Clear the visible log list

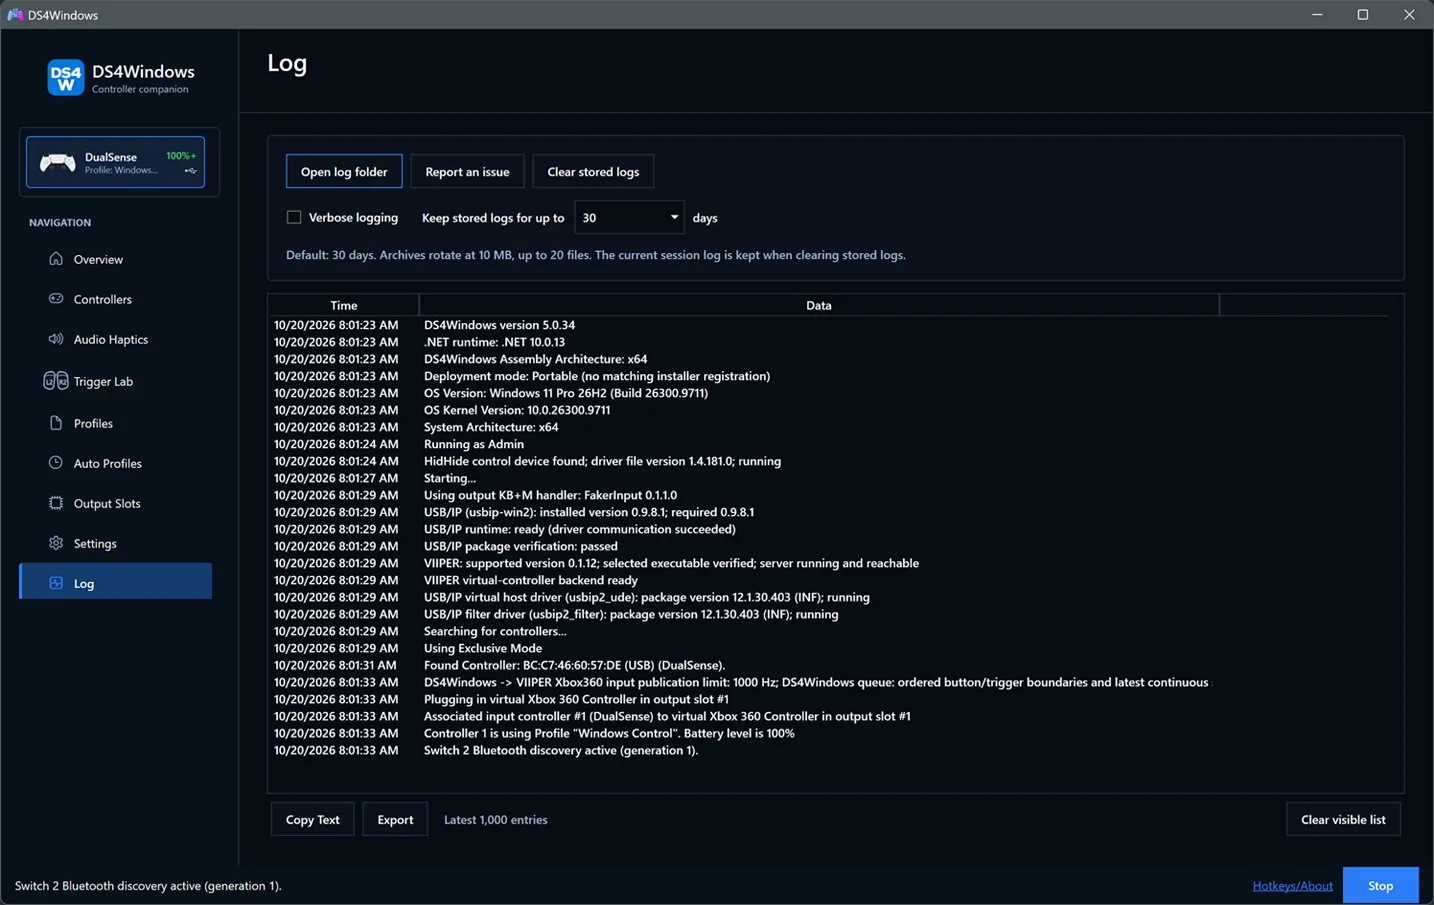[x=1343, y=819]
